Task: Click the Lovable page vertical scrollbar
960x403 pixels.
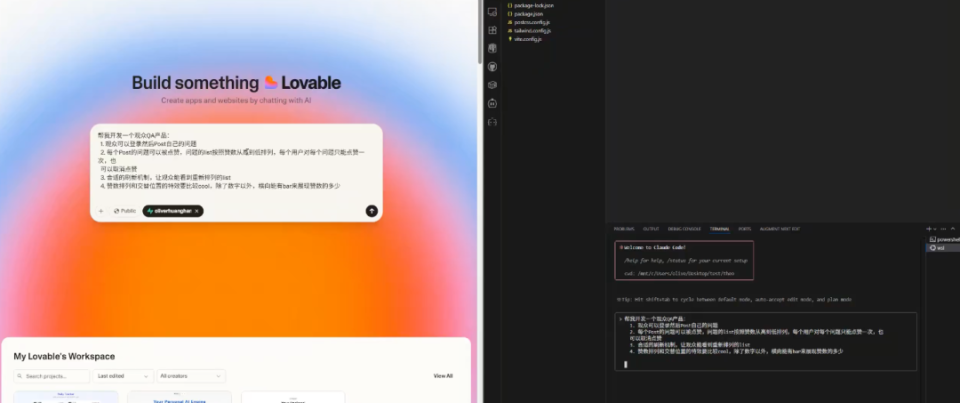Action: tap(480, 31)
